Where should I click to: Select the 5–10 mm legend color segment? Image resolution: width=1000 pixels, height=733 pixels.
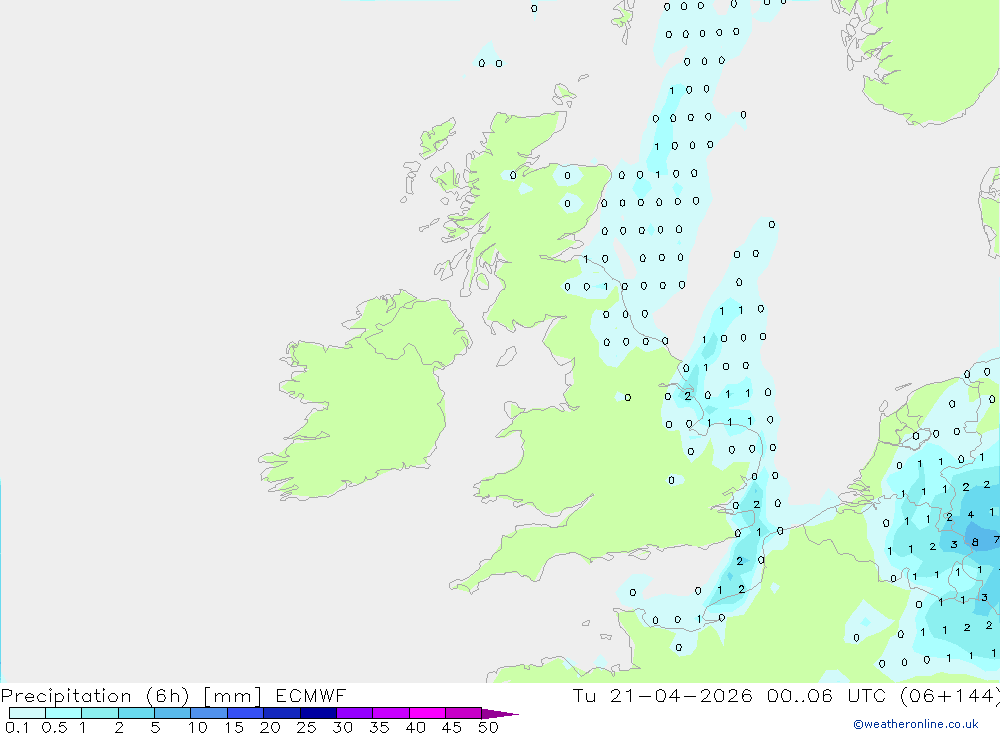[173, 713]
